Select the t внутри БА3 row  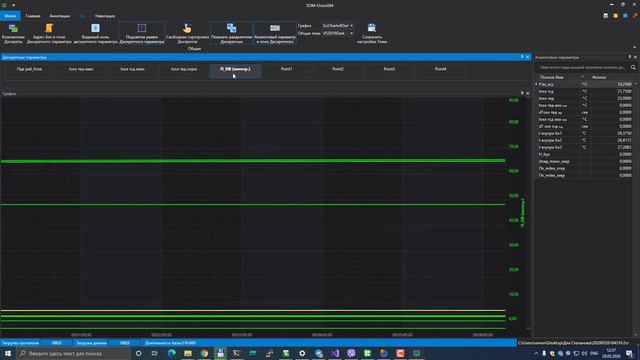pos(584,147)
